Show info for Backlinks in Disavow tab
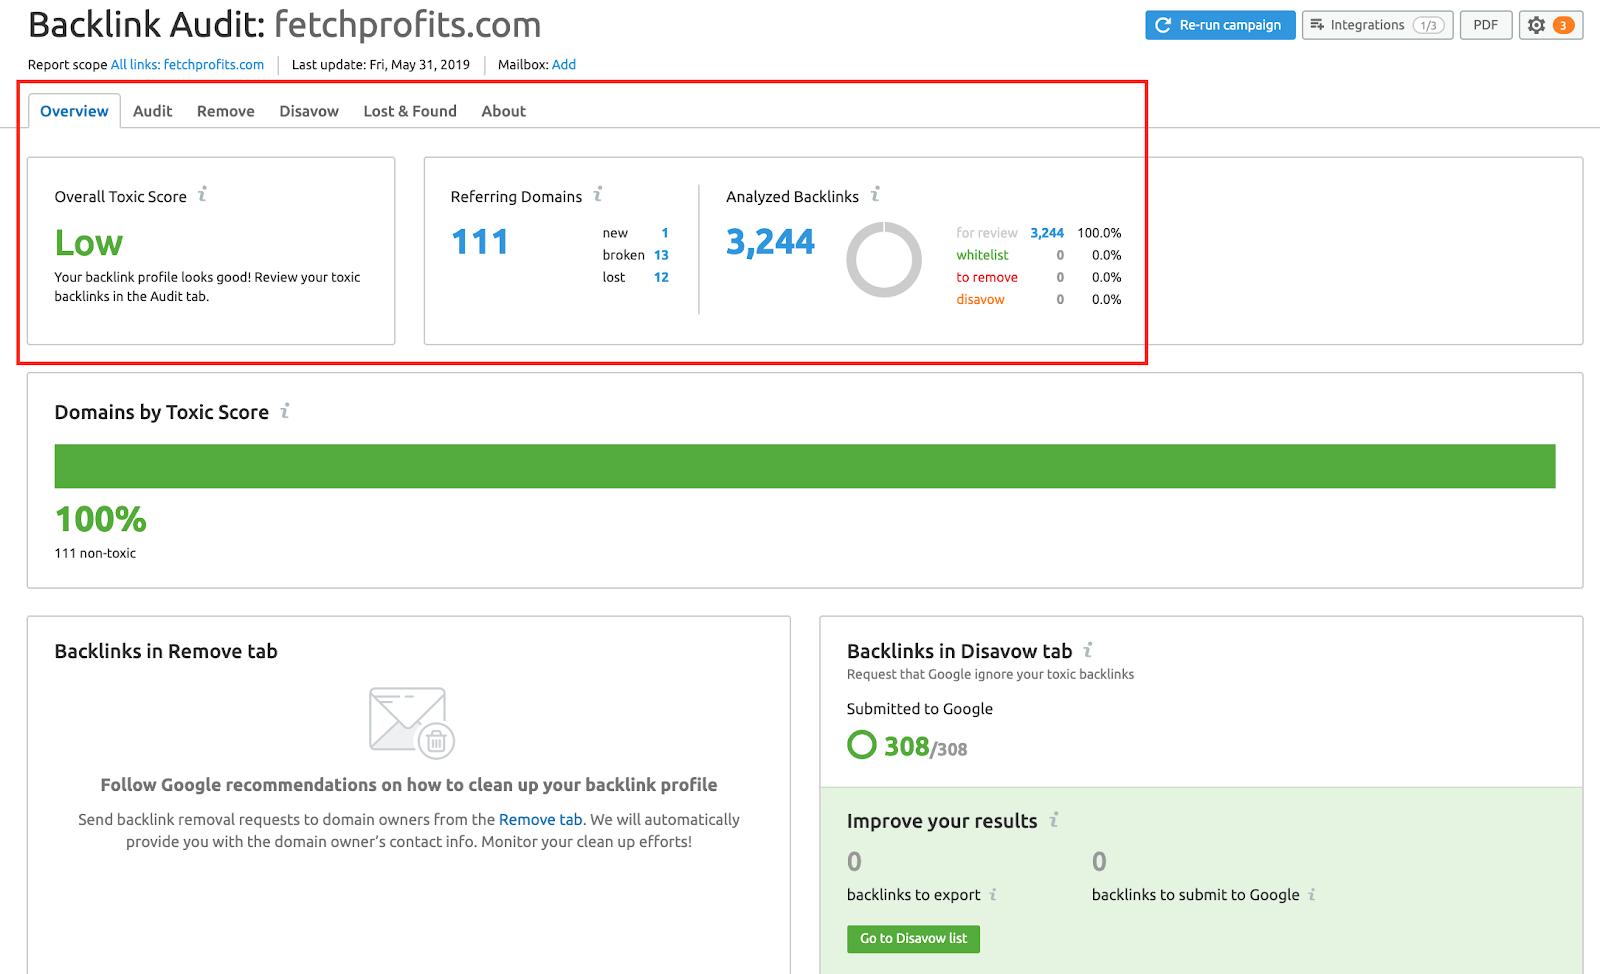Screen dimensions: 1600x974 click(x=1088, y=649)
